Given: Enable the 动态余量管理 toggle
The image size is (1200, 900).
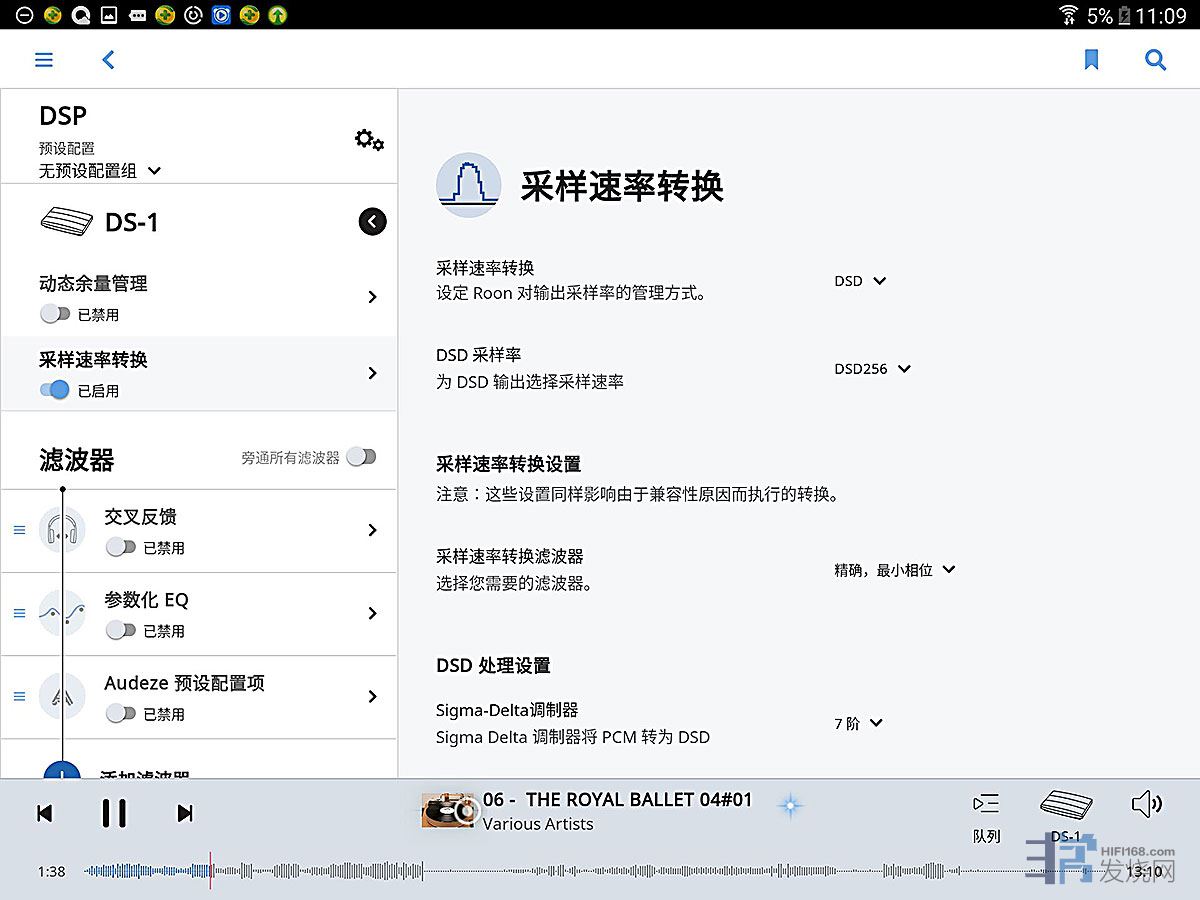Looking at the screenshot, I should [x=55, y=314].
